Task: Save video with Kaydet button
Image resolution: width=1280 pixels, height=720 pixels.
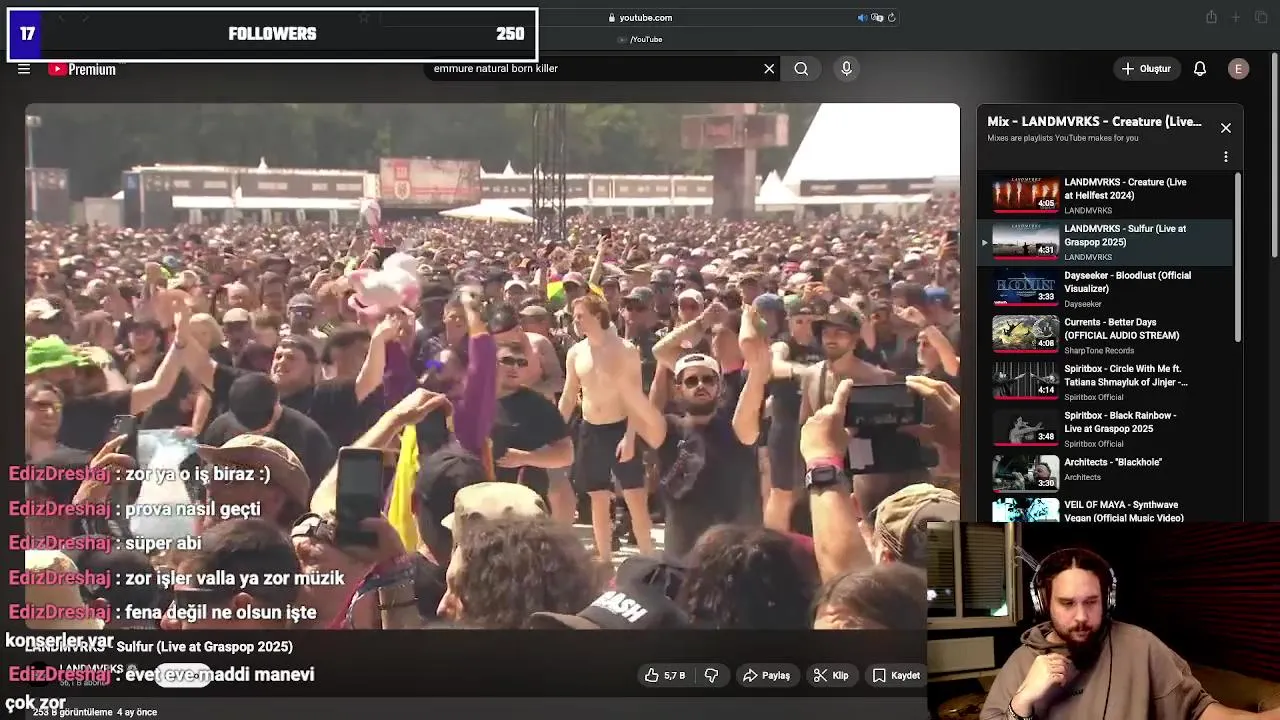Action: (896, 675)
